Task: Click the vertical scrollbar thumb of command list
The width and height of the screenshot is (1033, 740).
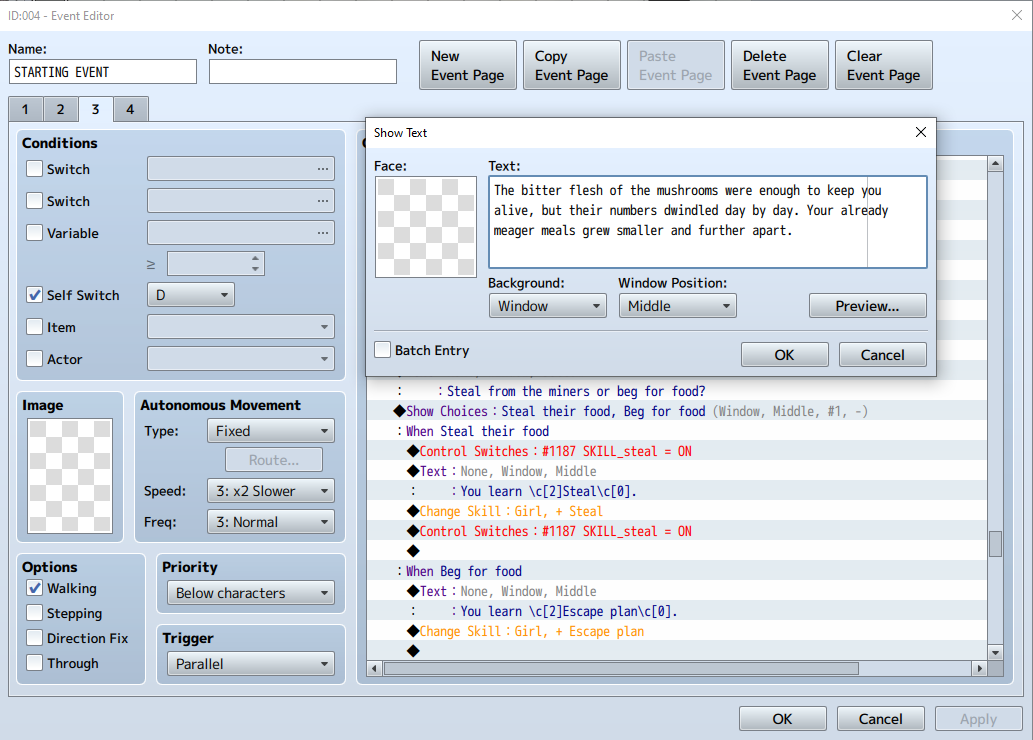Action: [995, 544]
